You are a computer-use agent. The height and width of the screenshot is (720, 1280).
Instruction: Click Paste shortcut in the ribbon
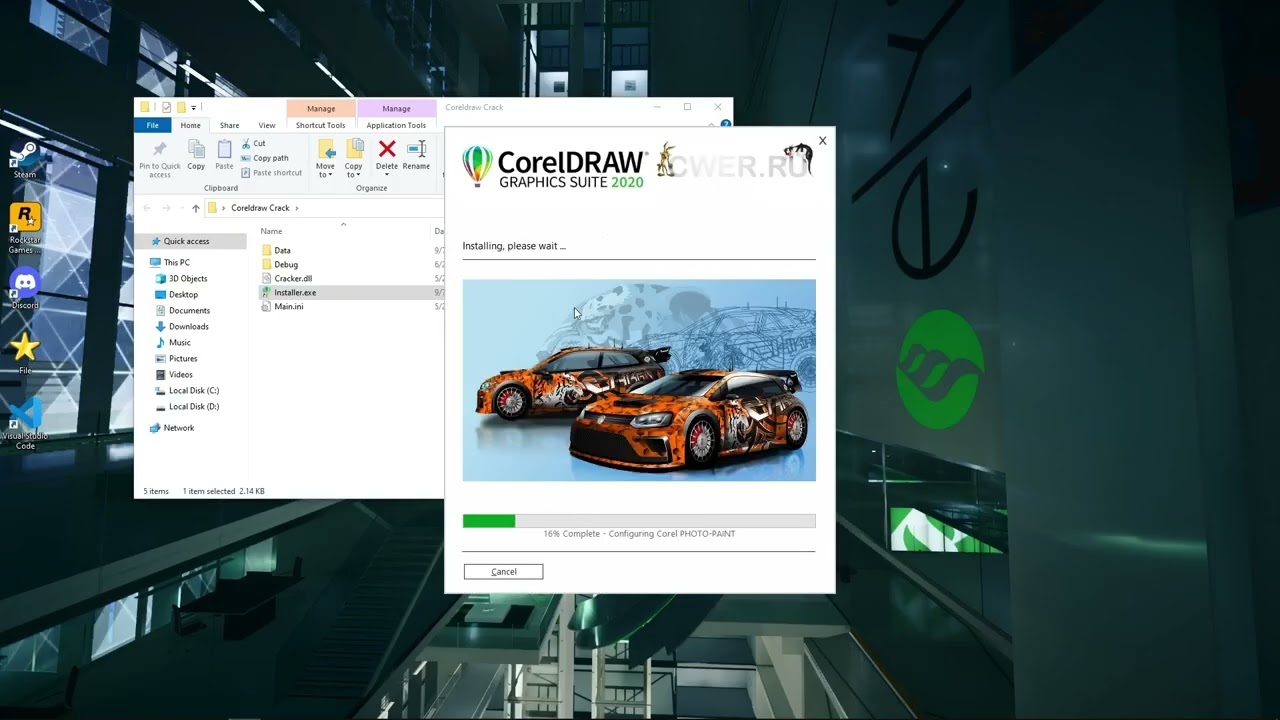271,172
